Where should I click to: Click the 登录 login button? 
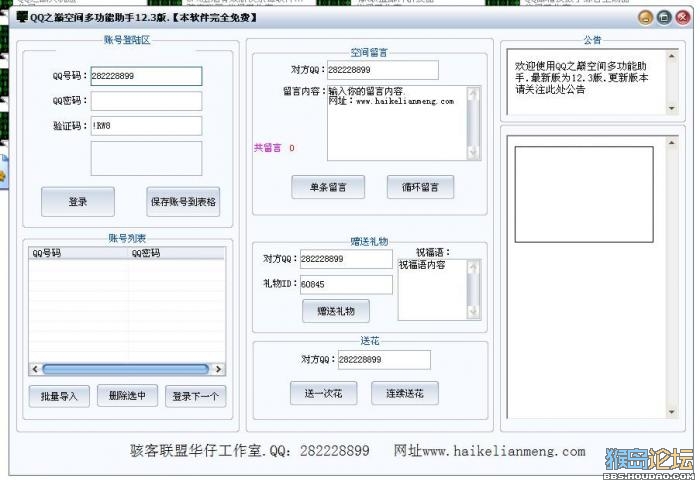coord(78,202)
